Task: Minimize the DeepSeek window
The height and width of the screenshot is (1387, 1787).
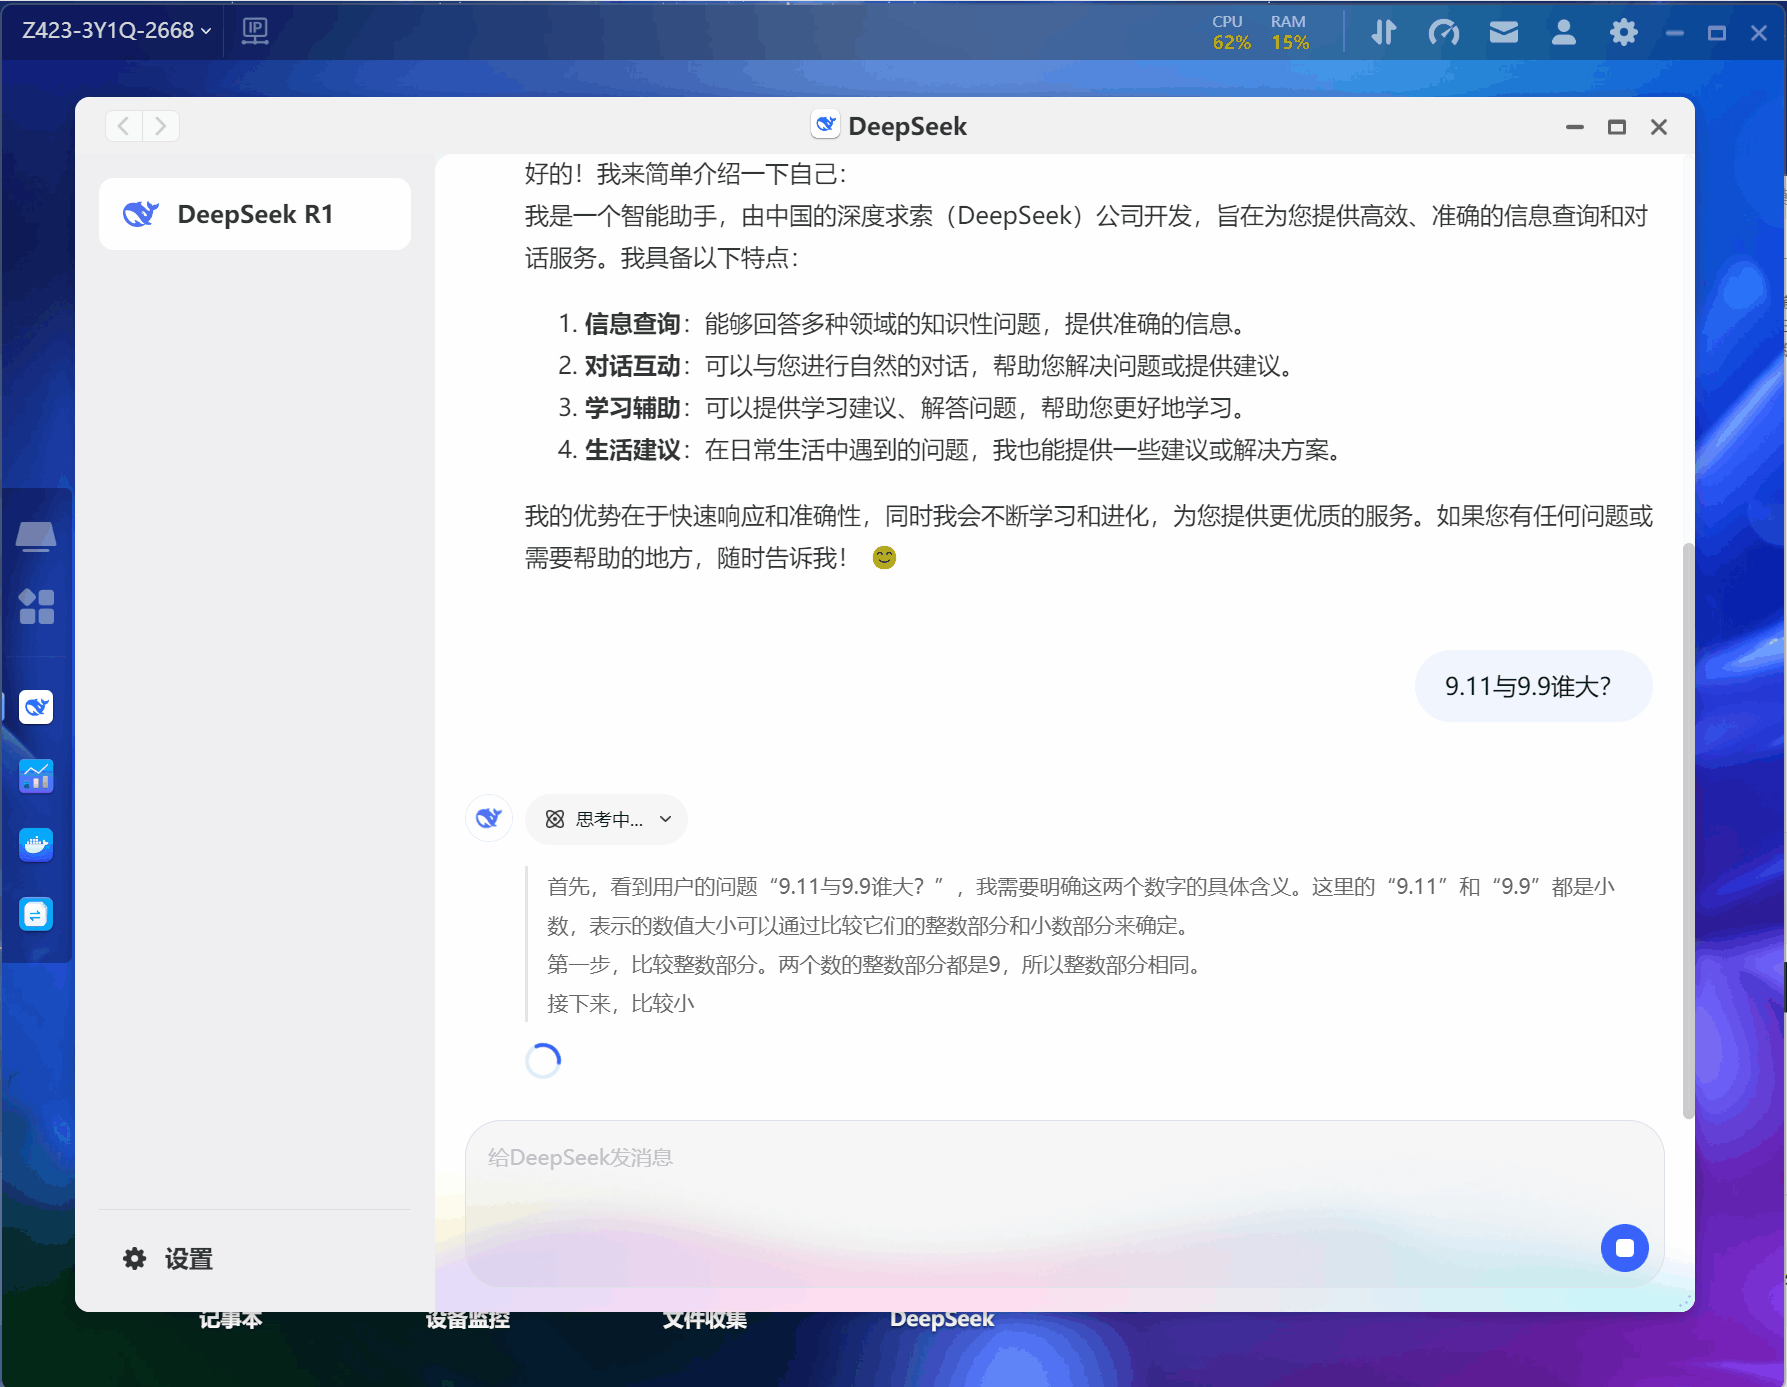Action: tap(1575, 127)
